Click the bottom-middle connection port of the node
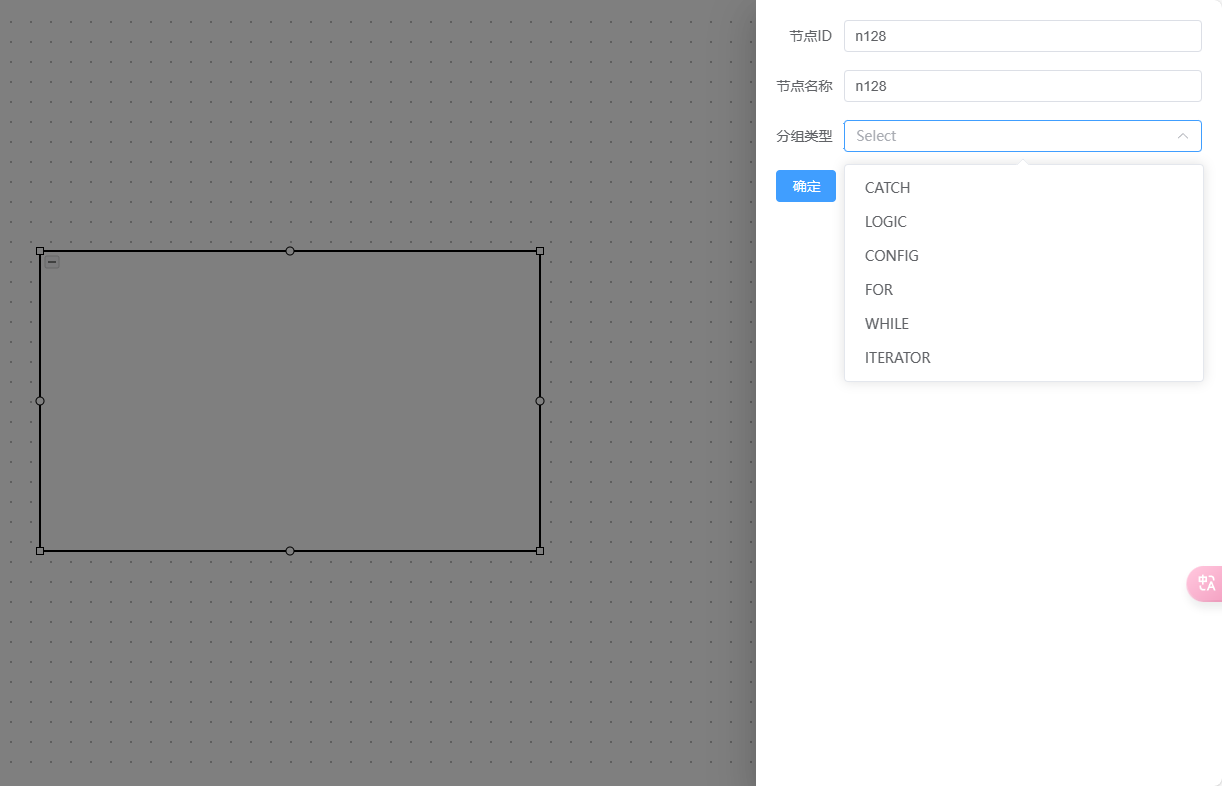This screenshot has height=786, width=1222. (x=290, y=551)
